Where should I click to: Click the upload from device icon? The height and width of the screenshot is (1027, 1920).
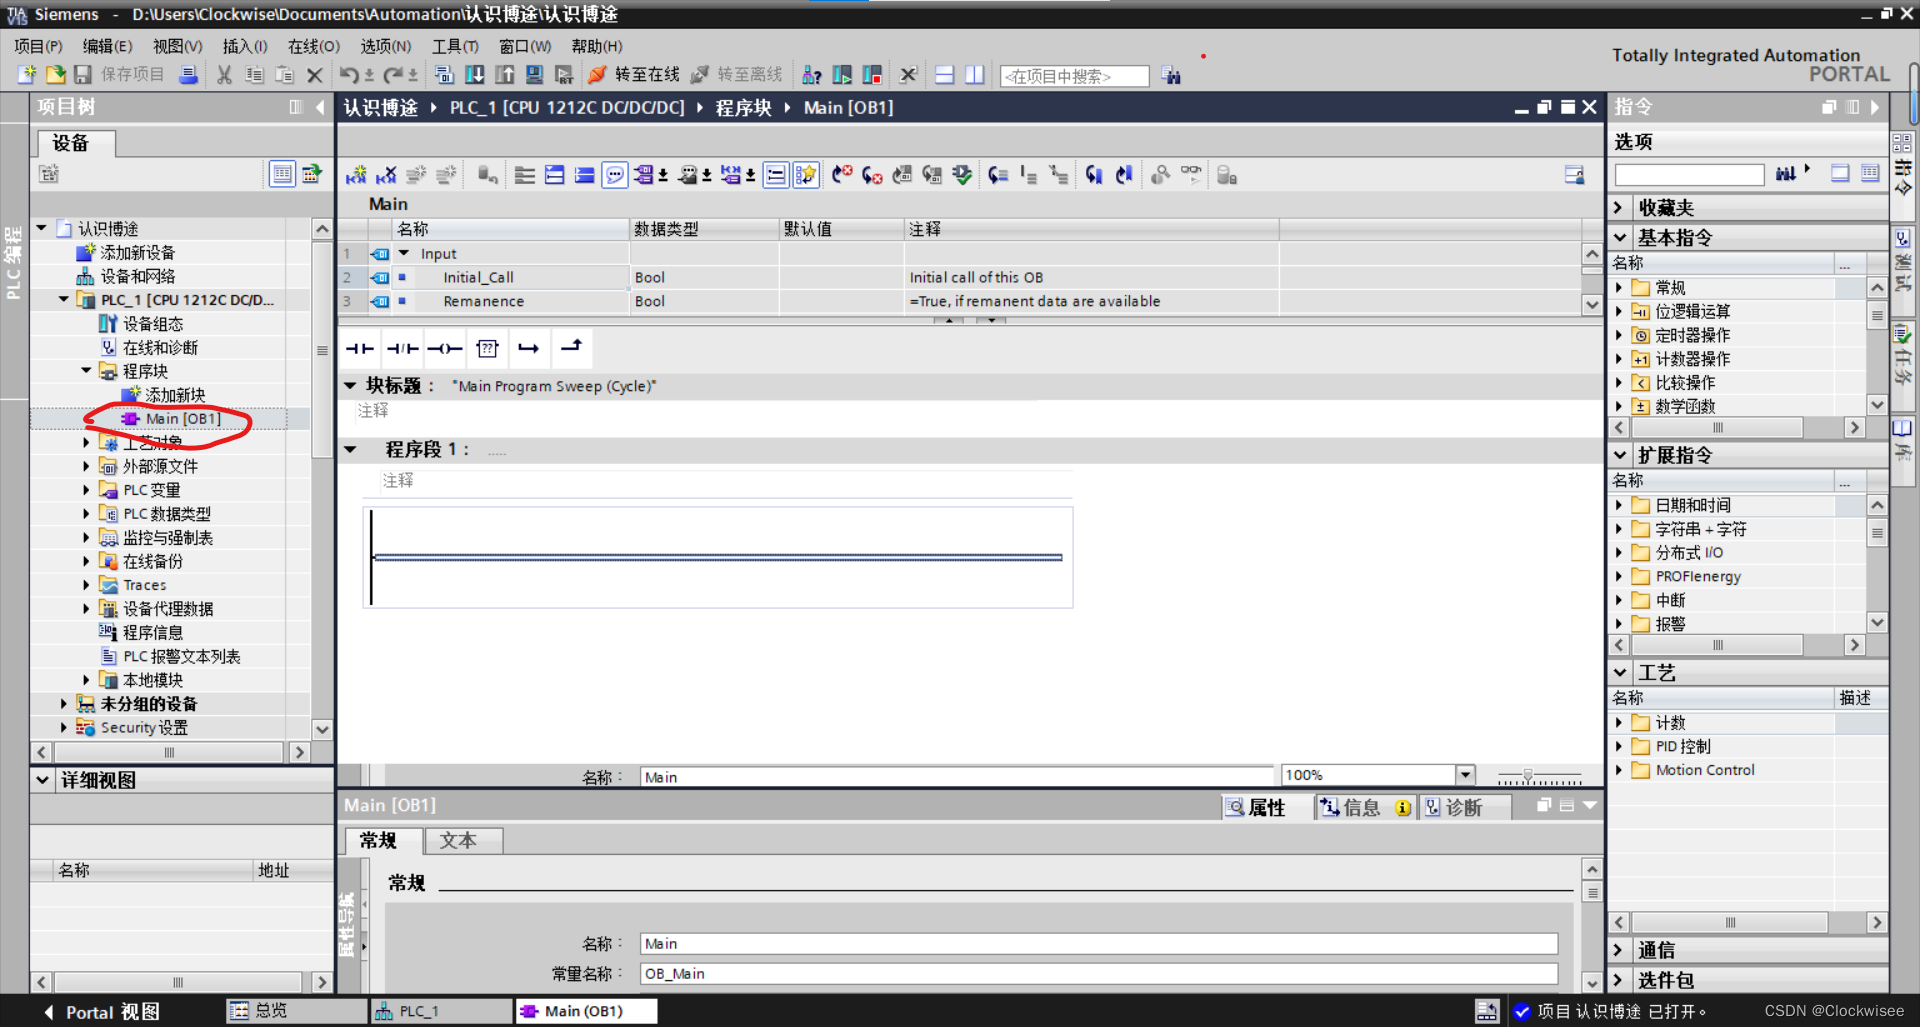[x=505, y=75]
